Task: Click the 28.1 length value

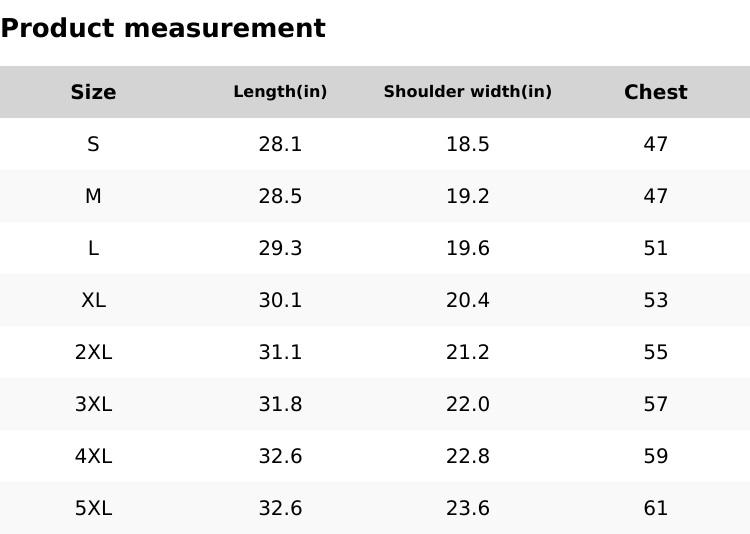Action: (280, 144)
